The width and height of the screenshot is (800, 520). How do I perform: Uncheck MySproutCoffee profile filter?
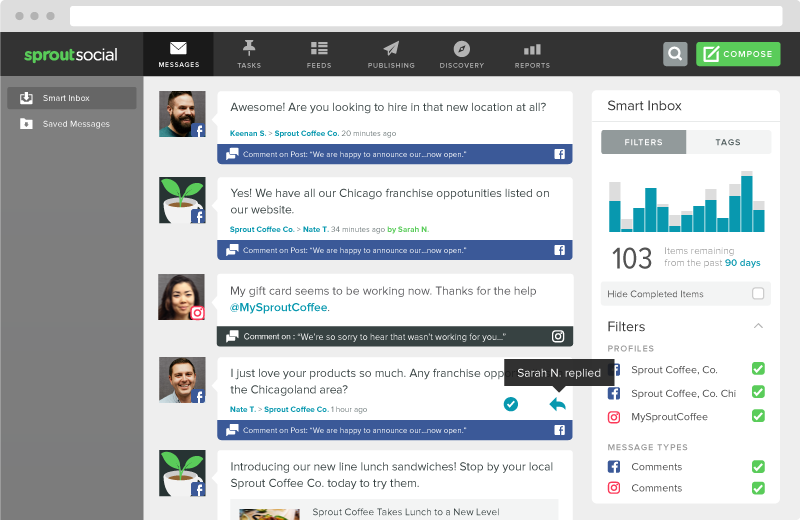(758, 416)
